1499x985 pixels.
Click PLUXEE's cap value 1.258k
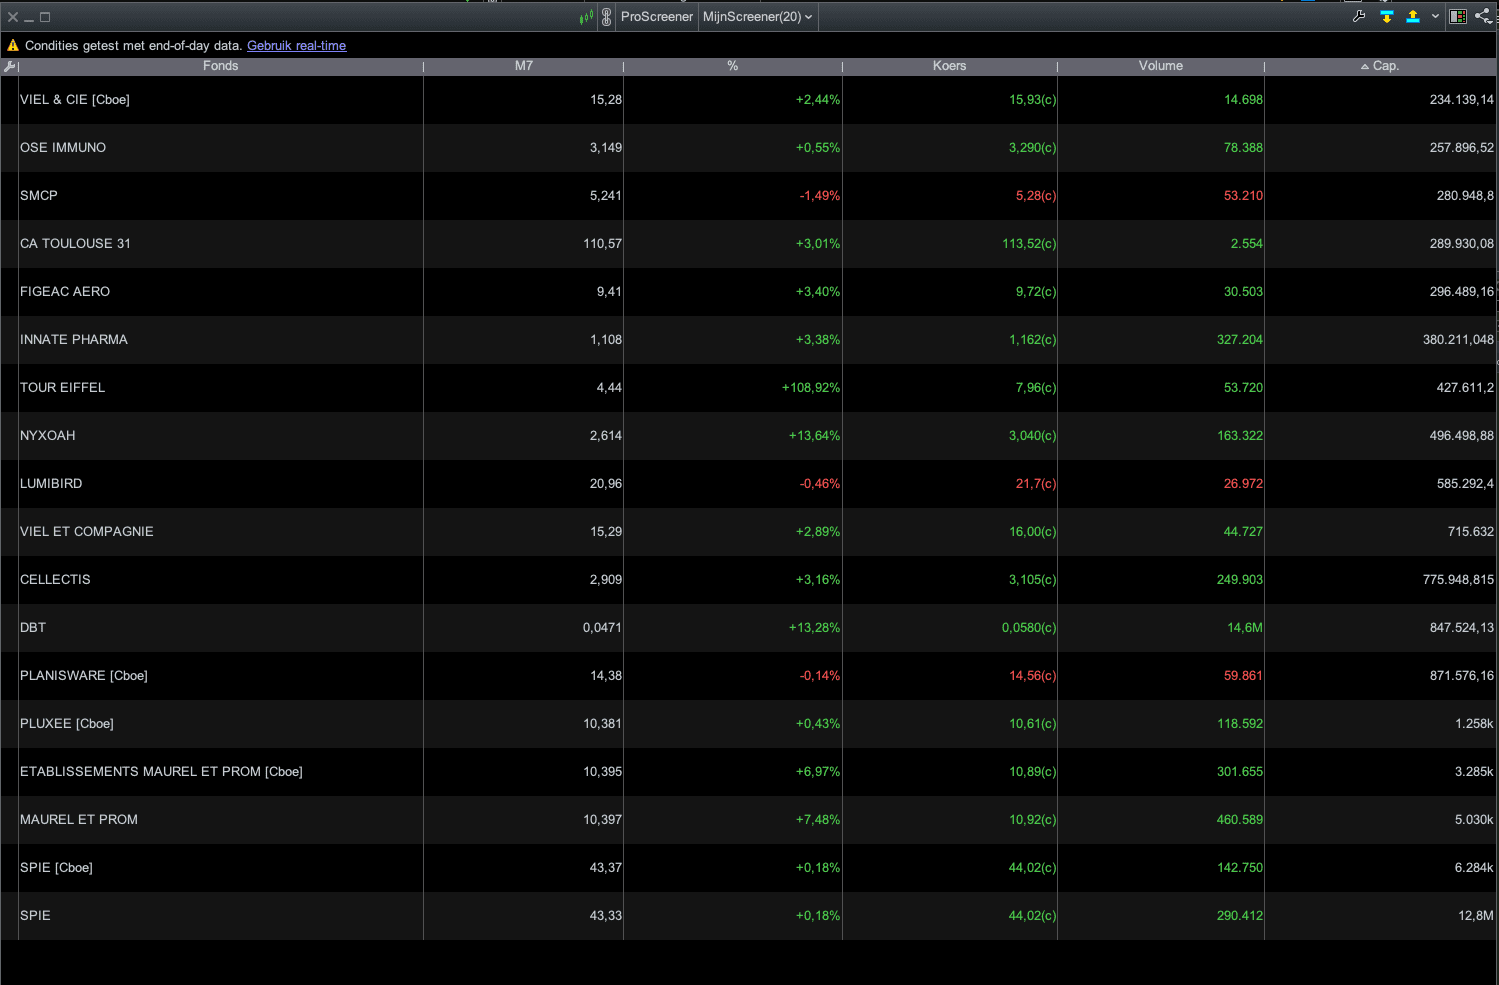click(x=1474, y=724)
